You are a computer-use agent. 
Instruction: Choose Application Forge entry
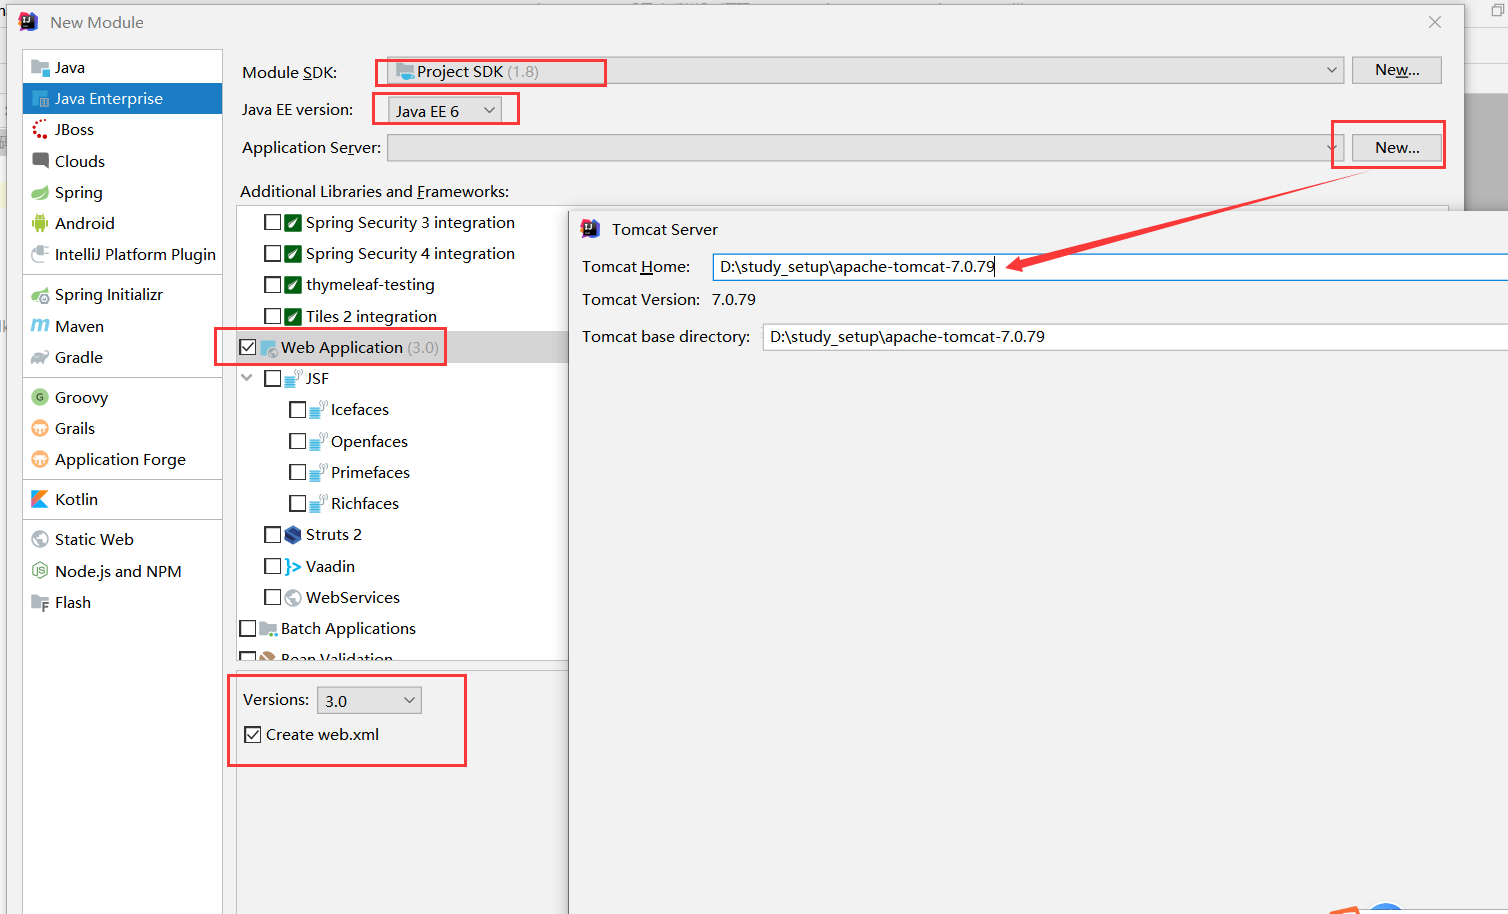click(x=122, y=459)
